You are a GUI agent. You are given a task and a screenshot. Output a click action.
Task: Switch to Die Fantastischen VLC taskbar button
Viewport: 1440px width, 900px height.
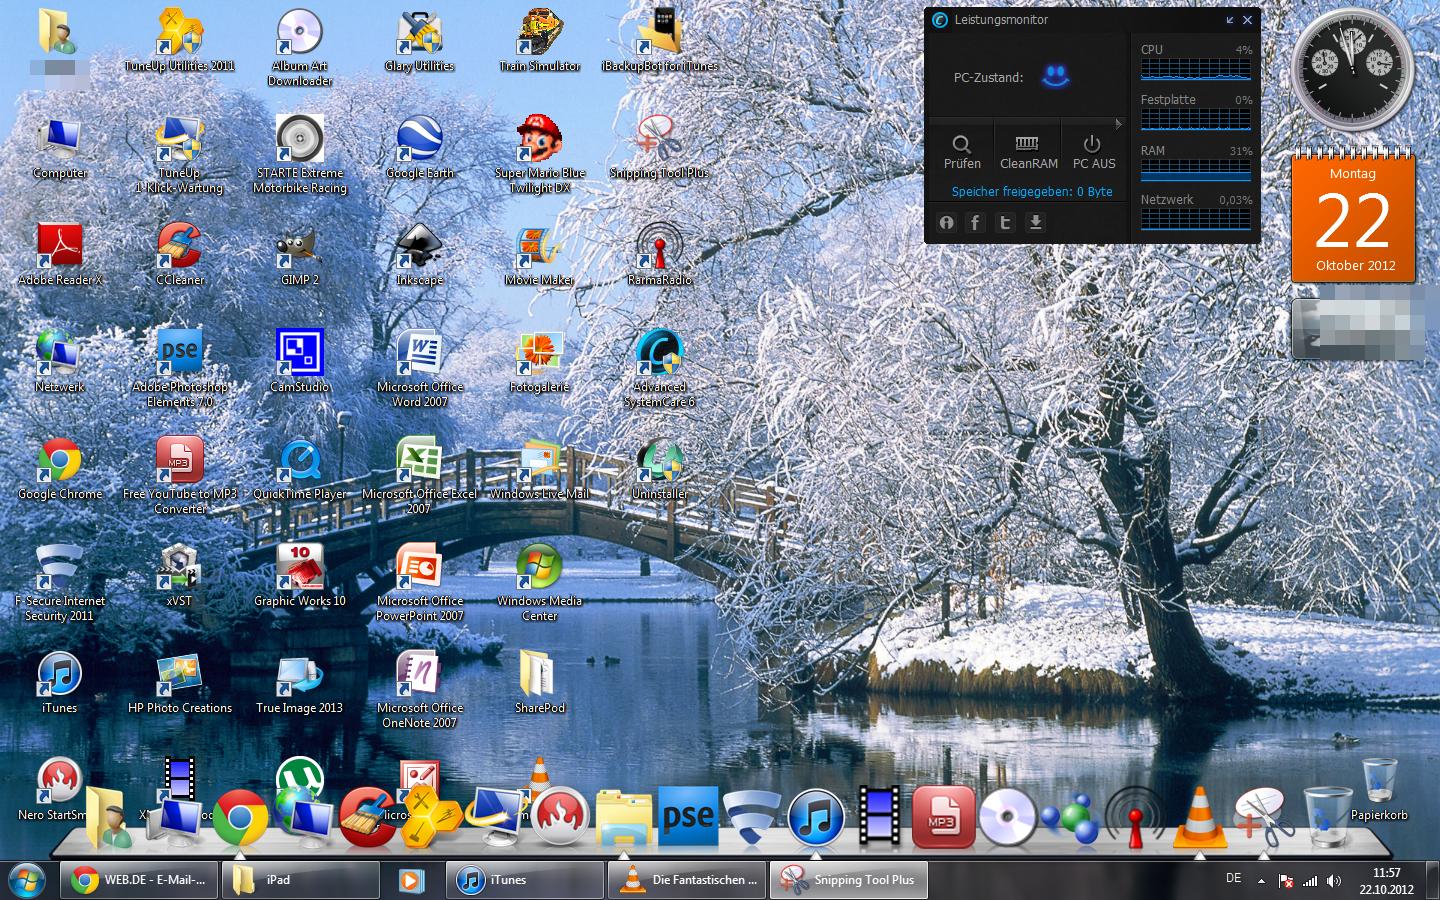point(687,880)
